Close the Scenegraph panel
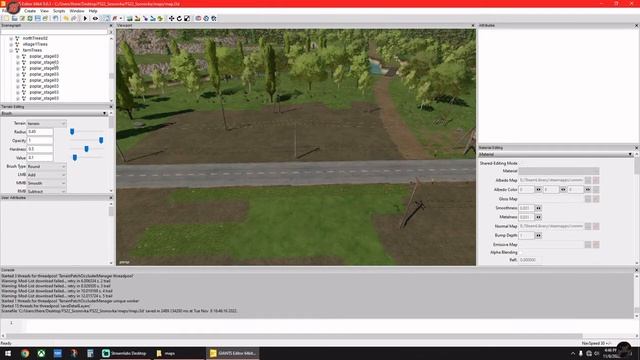 click(111, 25)
